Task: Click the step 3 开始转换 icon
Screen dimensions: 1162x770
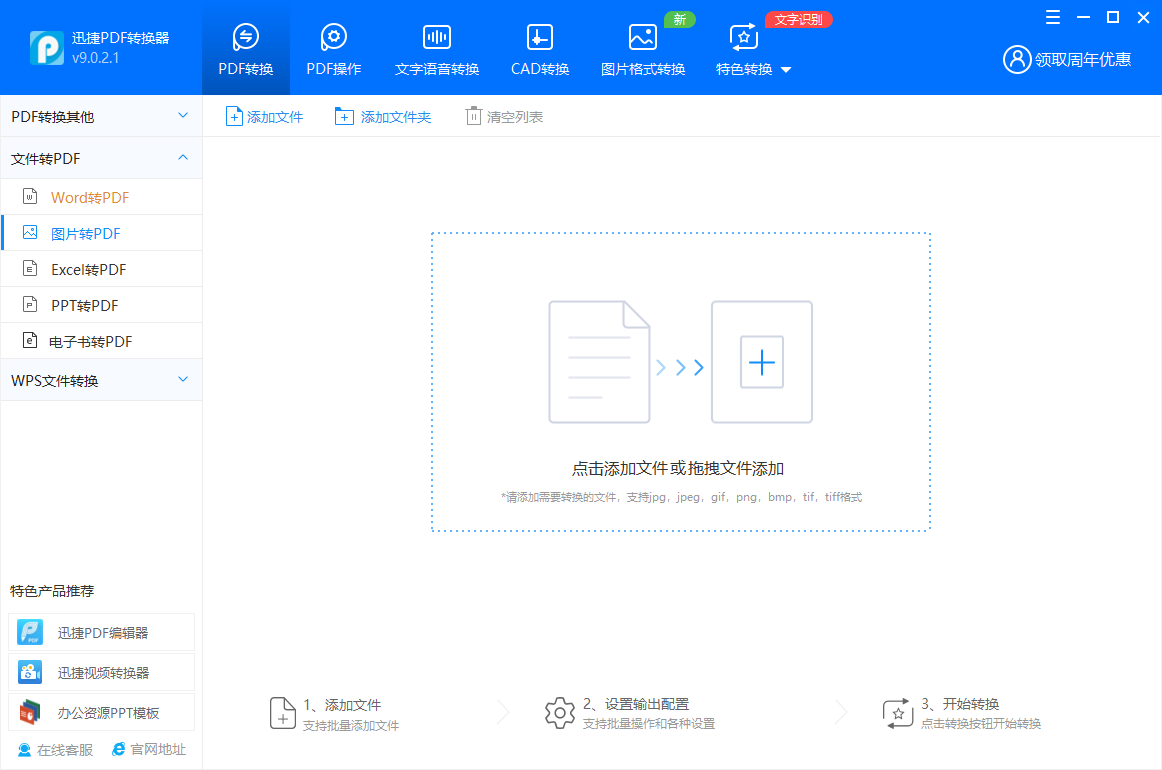Action: pyautogui.click(x=897, y=713)
